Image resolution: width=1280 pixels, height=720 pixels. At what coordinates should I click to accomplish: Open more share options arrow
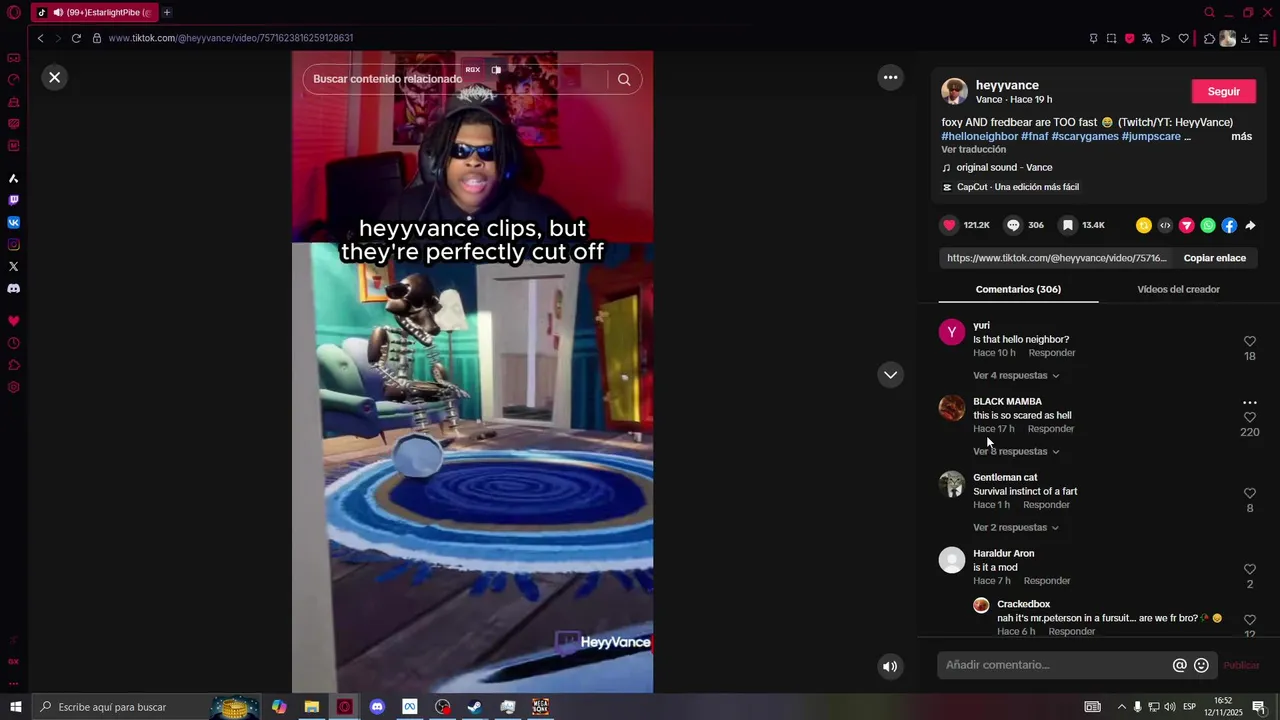tap(1250, 226)
